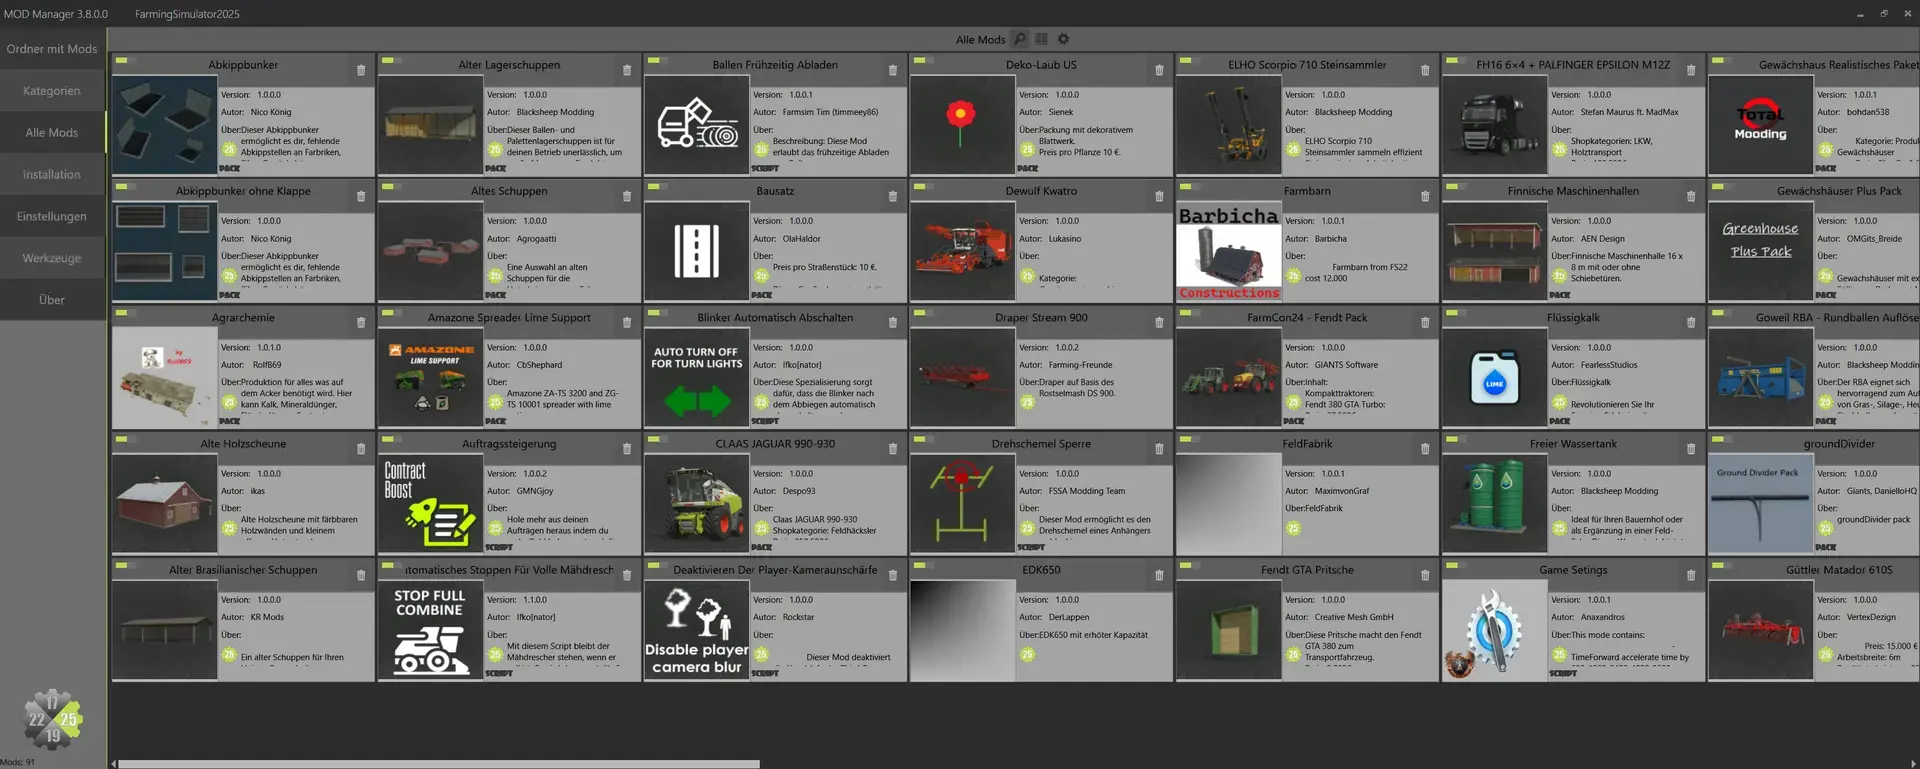Open the Installation page
This screenshot has height=769, width=1920.
[52, 174]
